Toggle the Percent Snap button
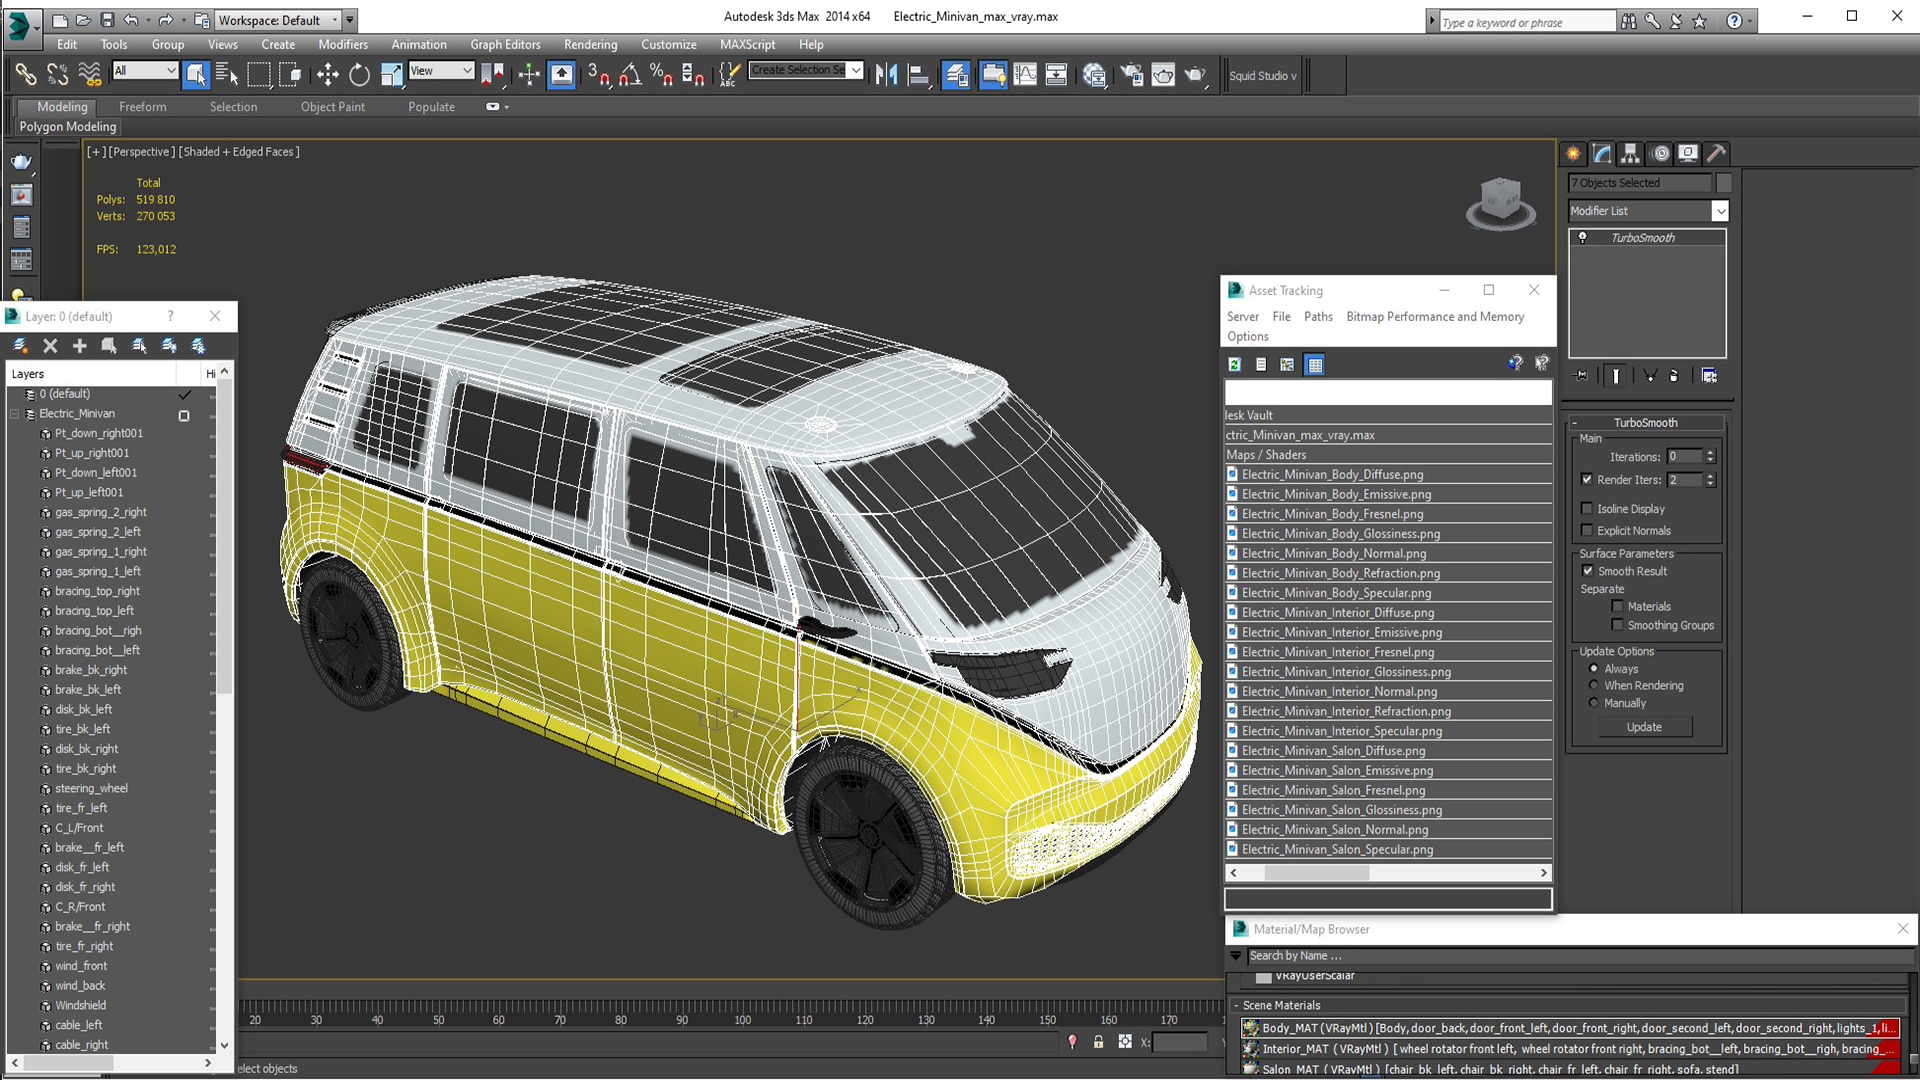Screen dimensions: 1920x1080 pyautogui.click(x=661, y=74)
